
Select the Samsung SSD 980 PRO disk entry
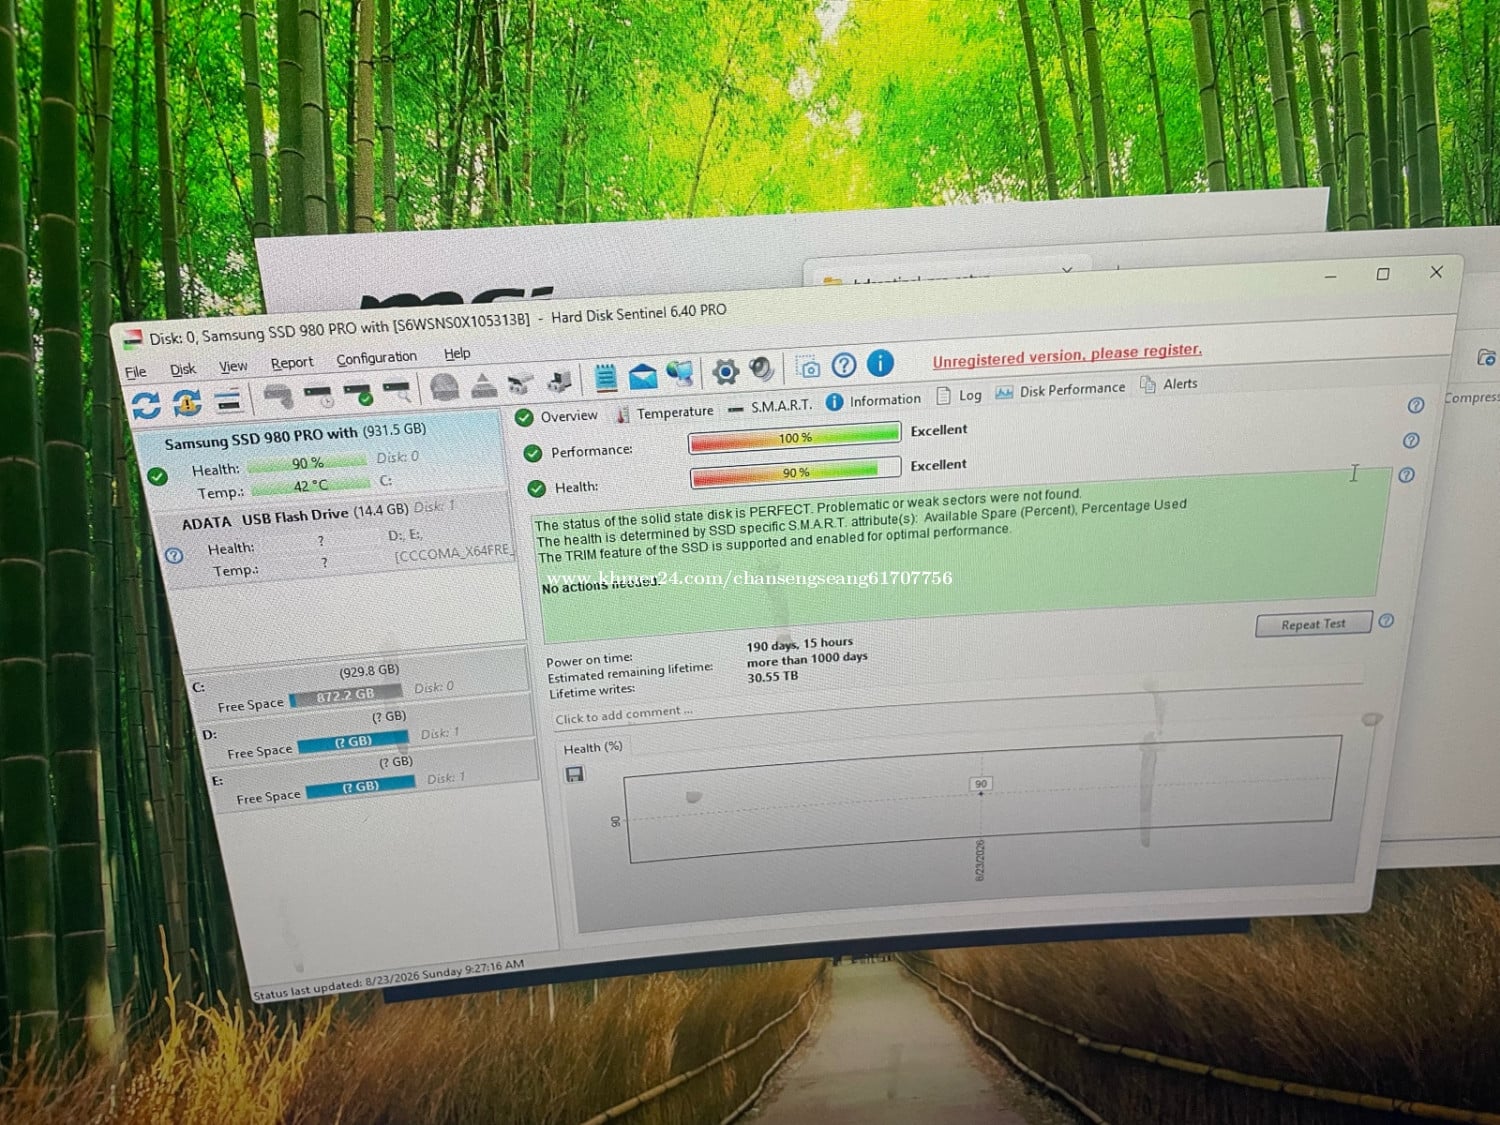pyautogui.click(x=318, y=458)
